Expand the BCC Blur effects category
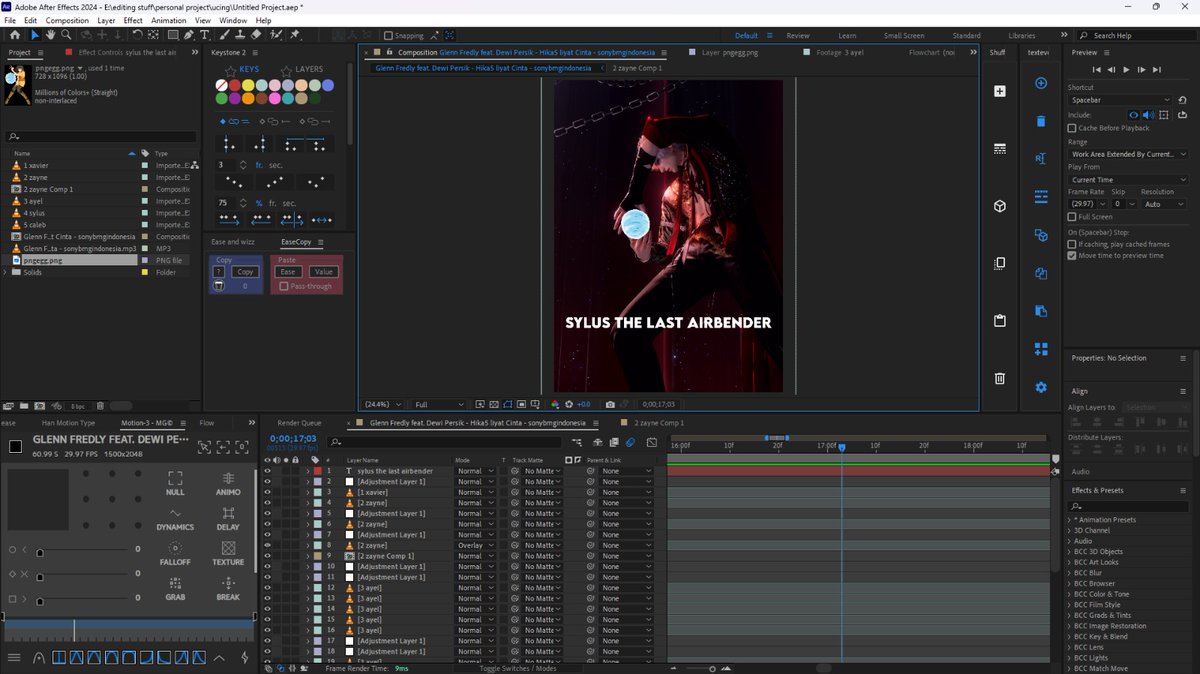1200x674 pixels. (1070, 573)
